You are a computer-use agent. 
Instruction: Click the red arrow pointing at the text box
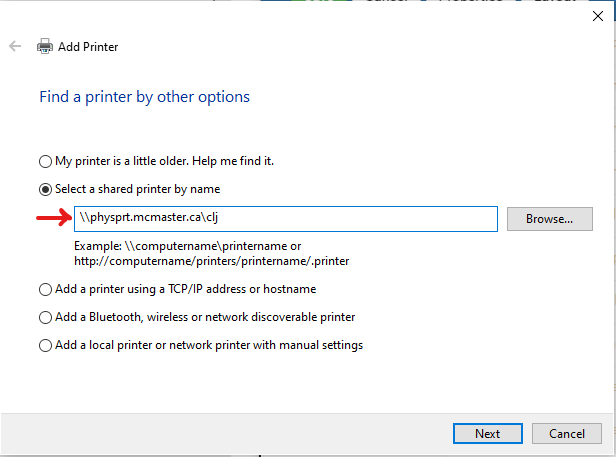pyautogui.click(x=51, y=217)
